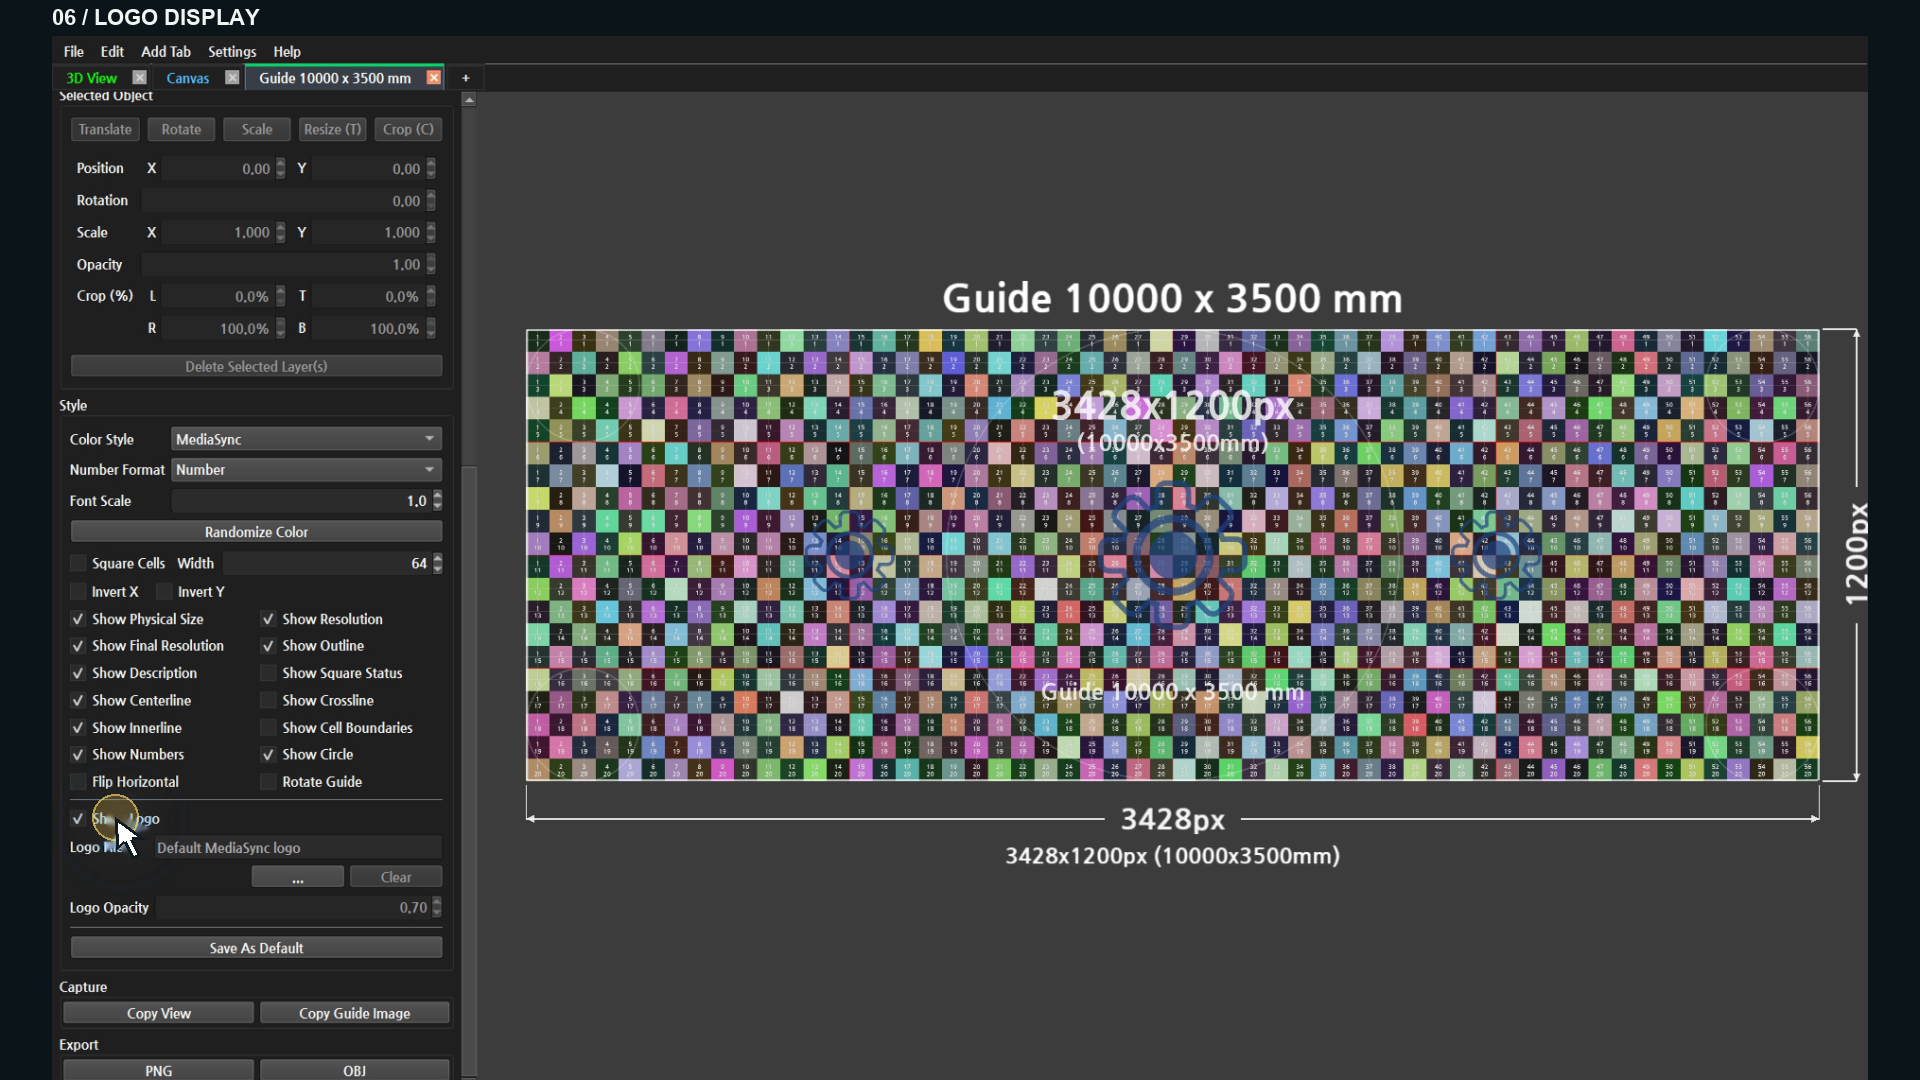Click Position Y input field

369,169
